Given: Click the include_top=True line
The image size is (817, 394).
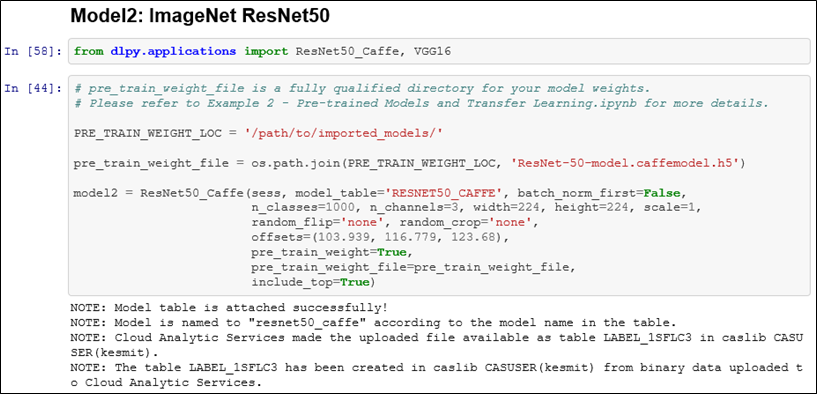Looking at the screenshot, I should (314, 282).
